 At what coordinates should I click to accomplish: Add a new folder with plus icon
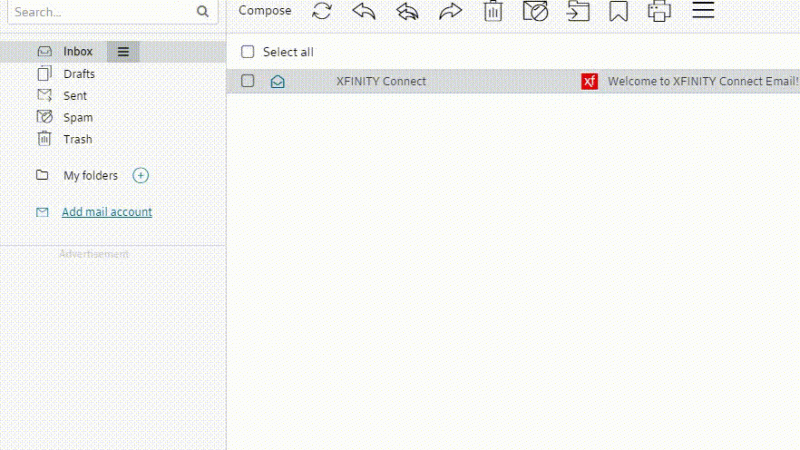tap(141, 176)
